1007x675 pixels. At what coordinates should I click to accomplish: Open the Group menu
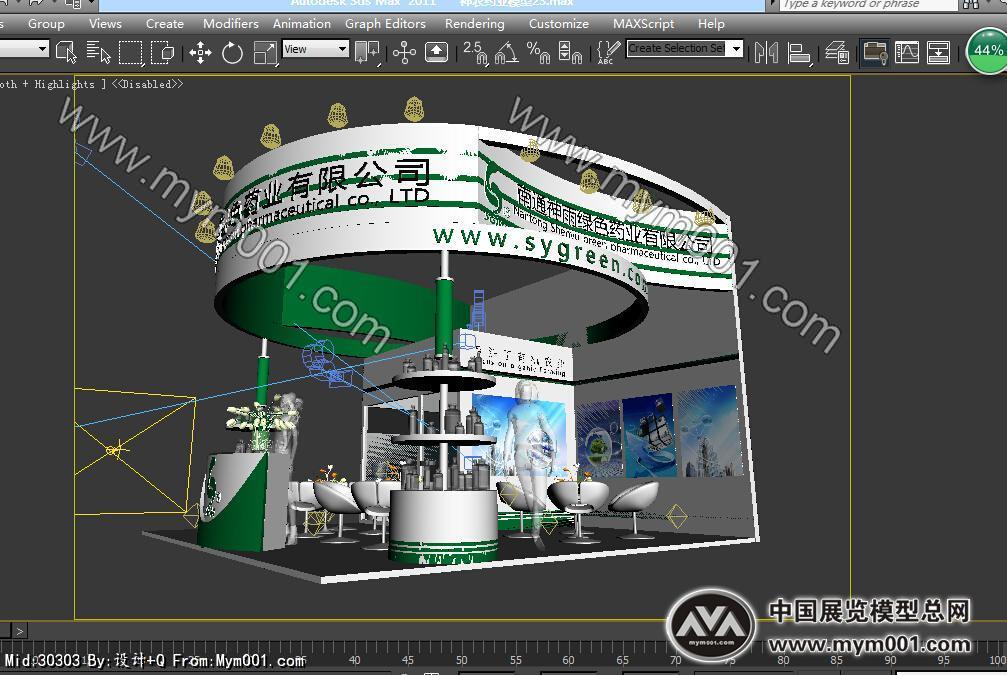(x=46, y=24)
